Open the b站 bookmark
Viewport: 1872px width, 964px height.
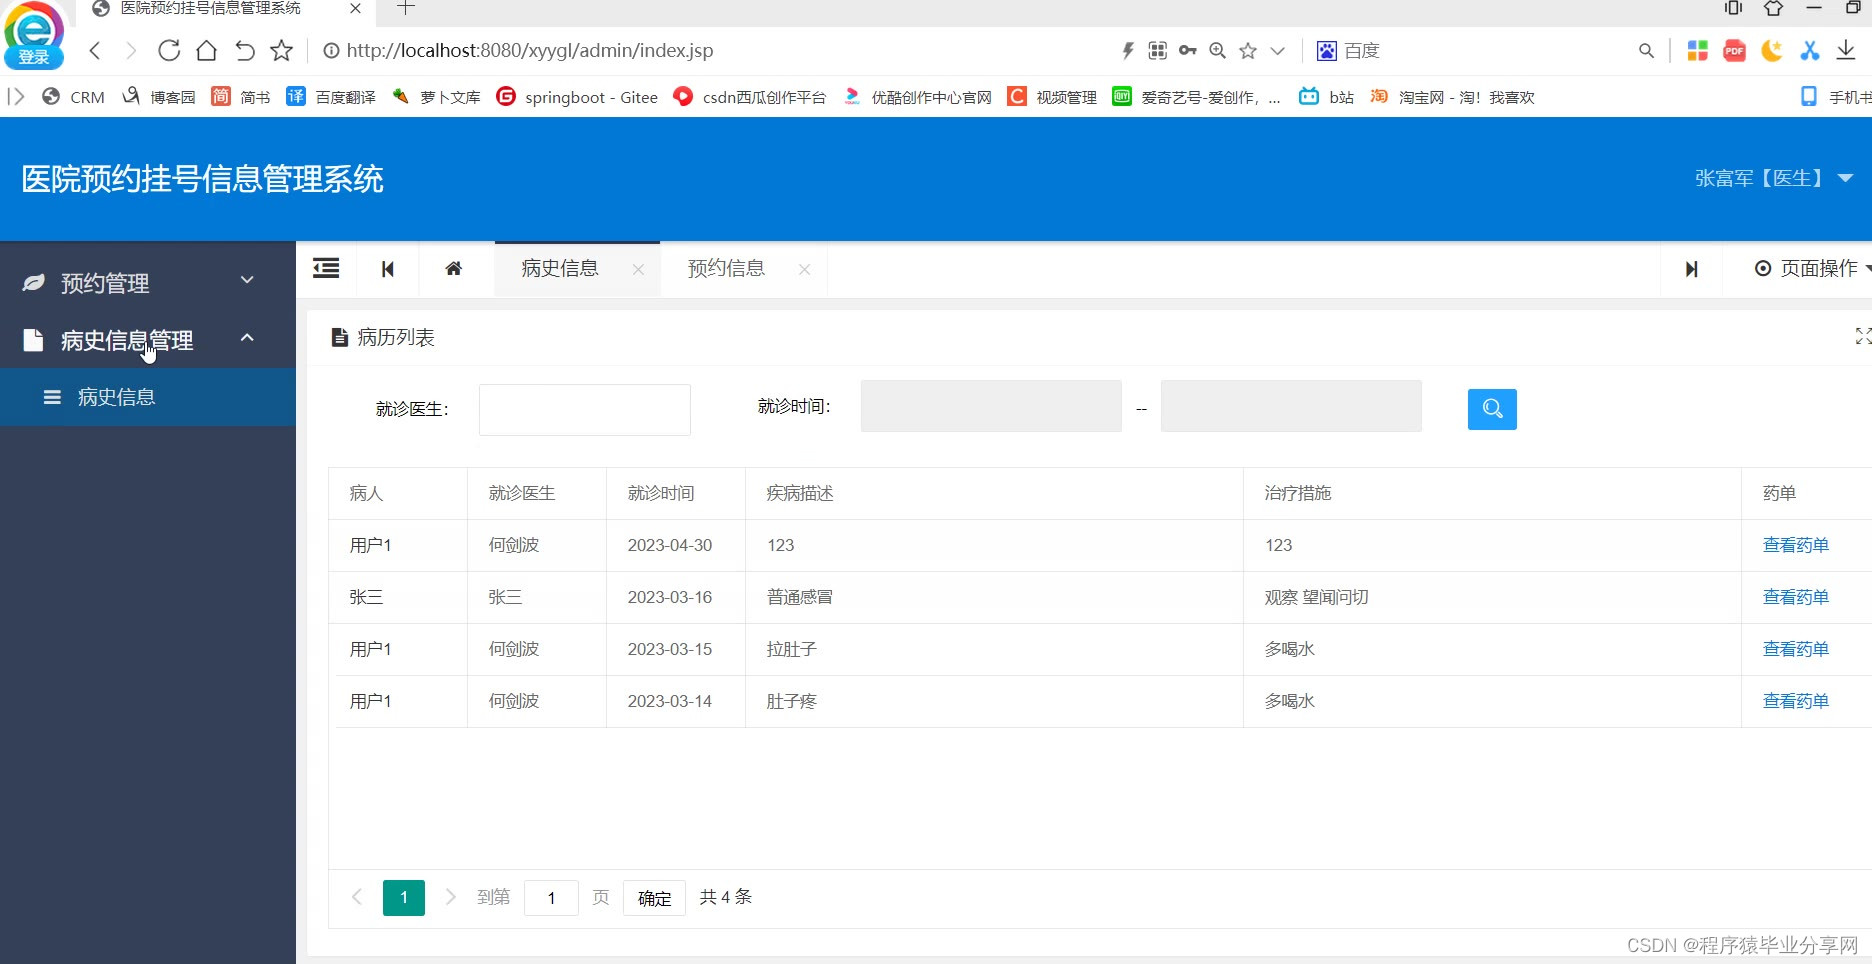pyautogui.click(x=1326, y=97)
